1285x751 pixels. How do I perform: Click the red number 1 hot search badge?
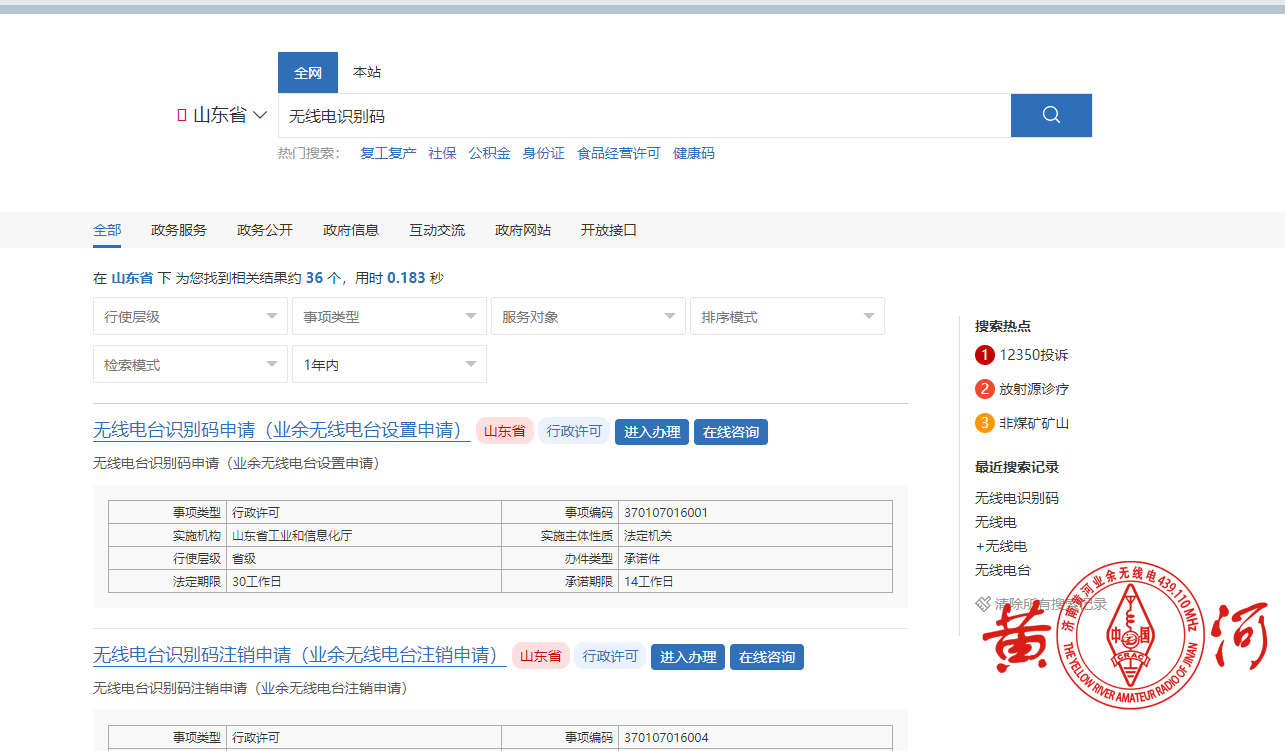984,355
